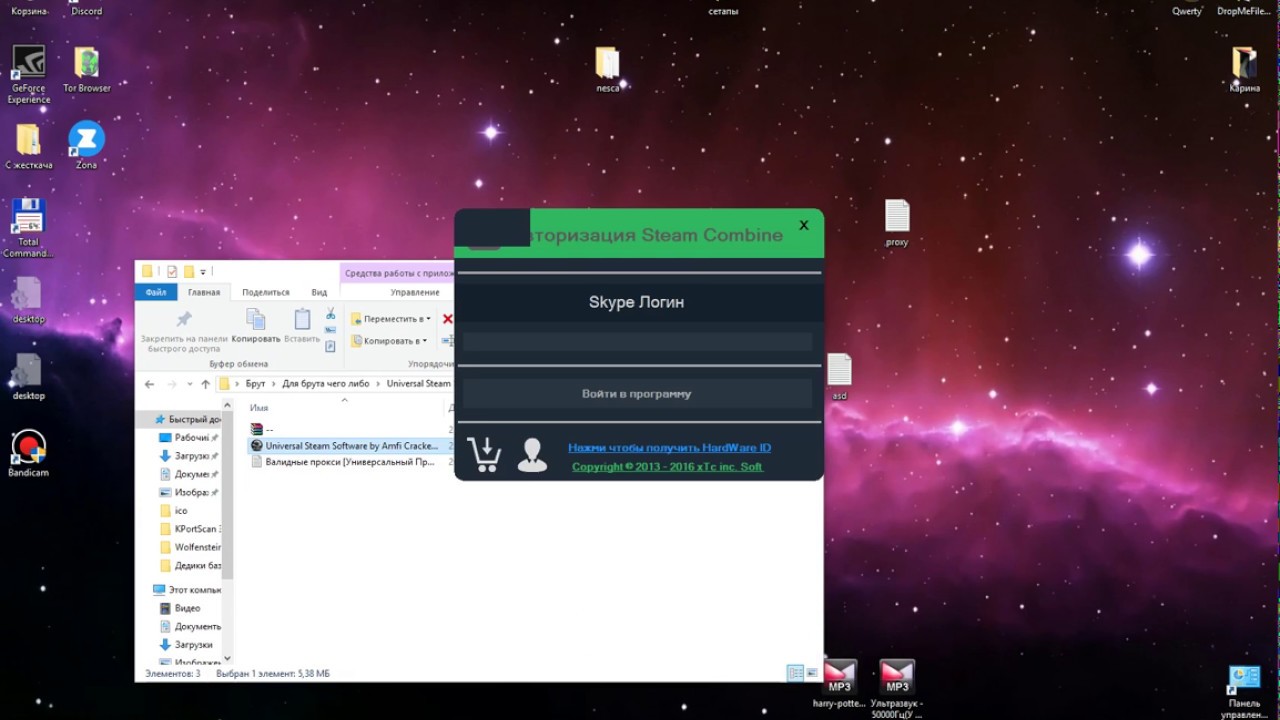The image size is (1280, 720).
Task: Switch to the Вид ribbon tab
Action: point(319,292)
